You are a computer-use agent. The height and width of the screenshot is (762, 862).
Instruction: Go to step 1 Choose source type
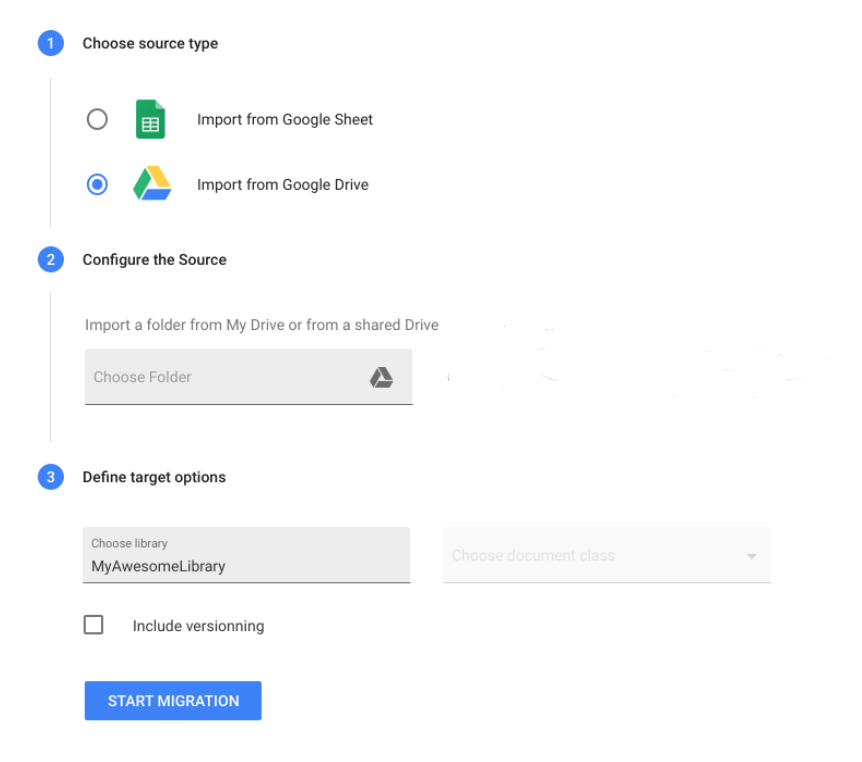51,43
